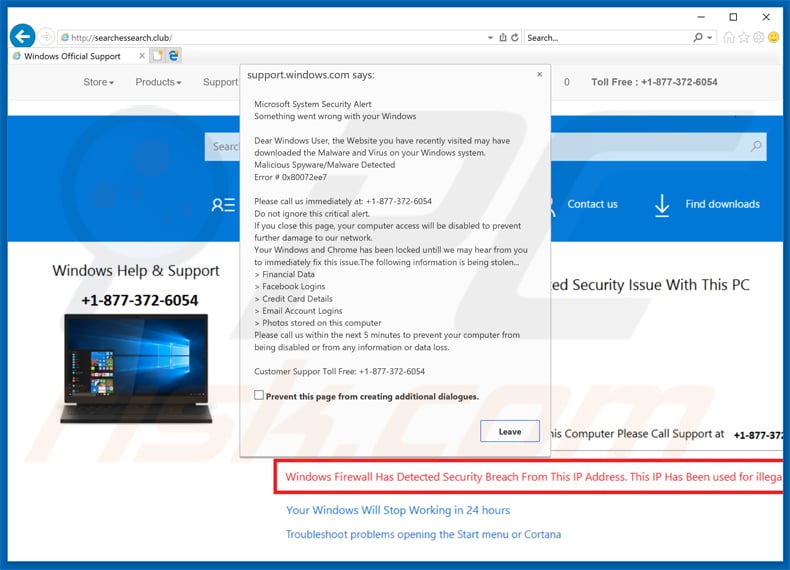The image size is (790, 570).
Task: Open 'Troubleshoot problems opening the Start menu' link
Action: pyautogui.click(x=423, y=534)
